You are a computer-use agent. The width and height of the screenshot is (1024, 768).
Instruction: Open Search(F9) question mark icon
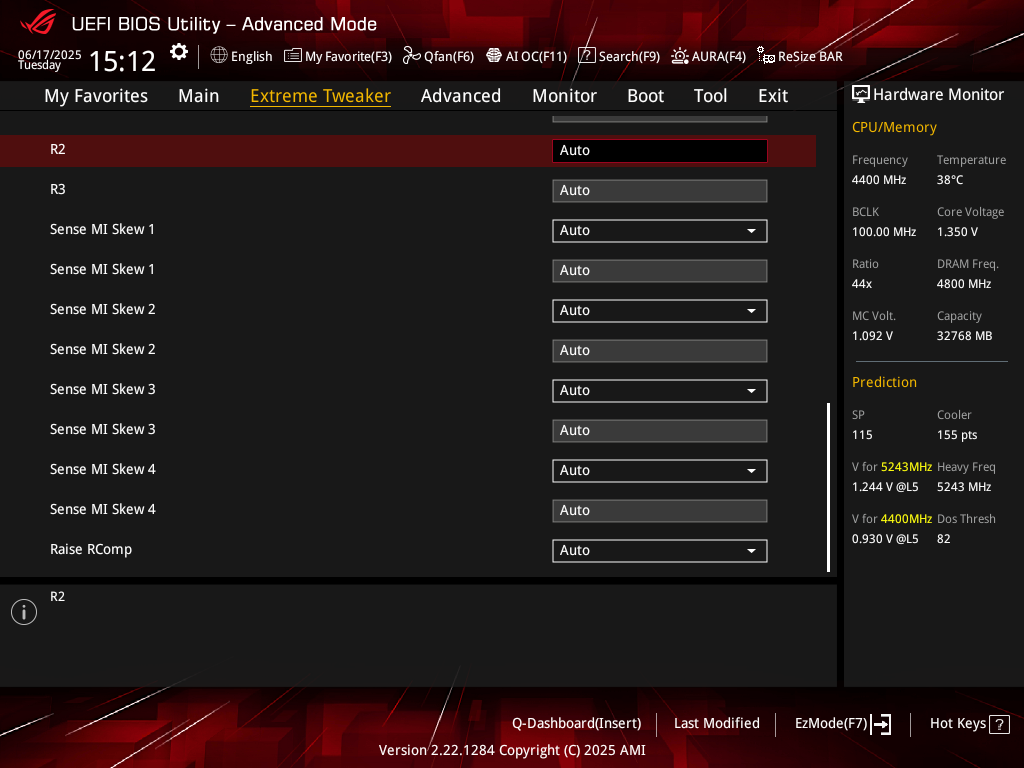tap(586, 56)
